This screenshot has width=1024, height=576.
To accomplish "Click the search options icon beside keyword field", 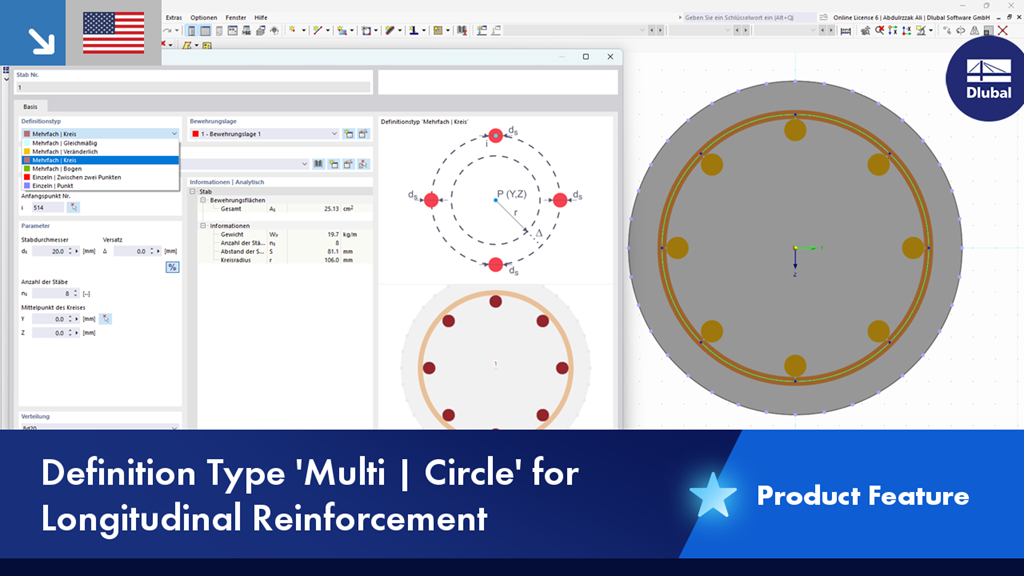I will (824, 18).
